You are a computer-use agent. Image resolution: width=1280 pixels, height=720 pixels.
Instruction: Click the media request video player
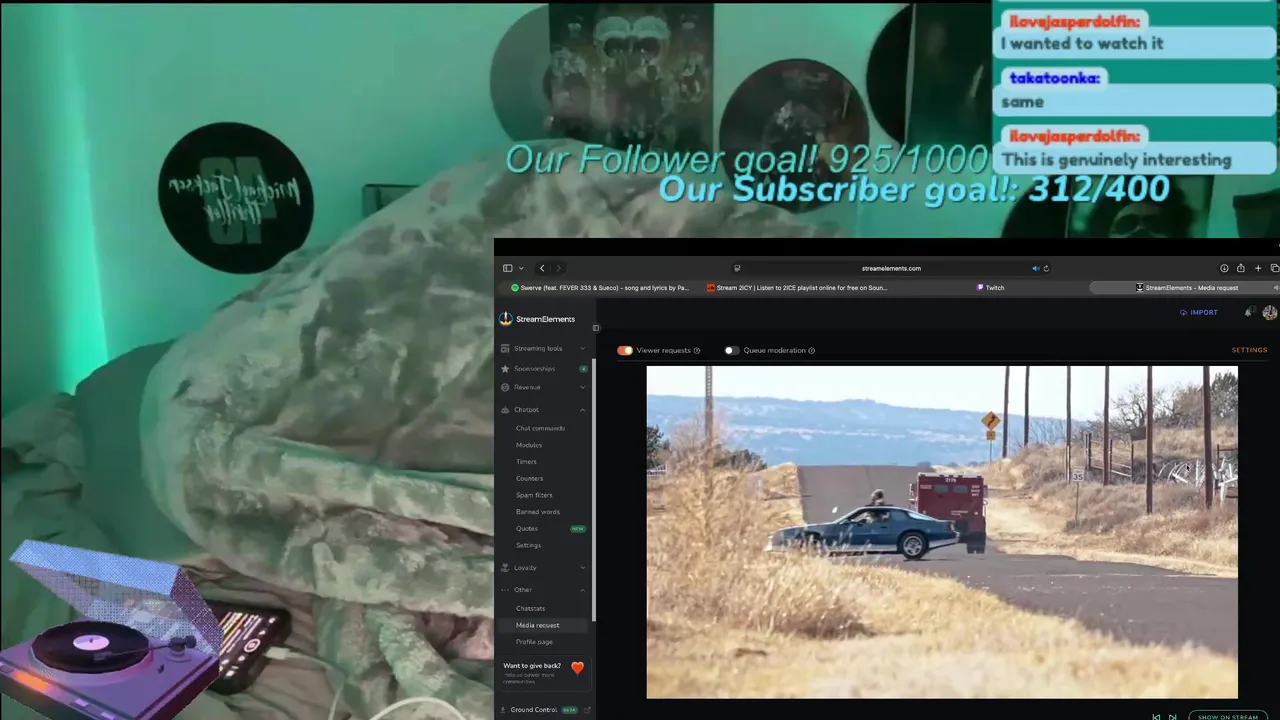[x=942, y=532]
